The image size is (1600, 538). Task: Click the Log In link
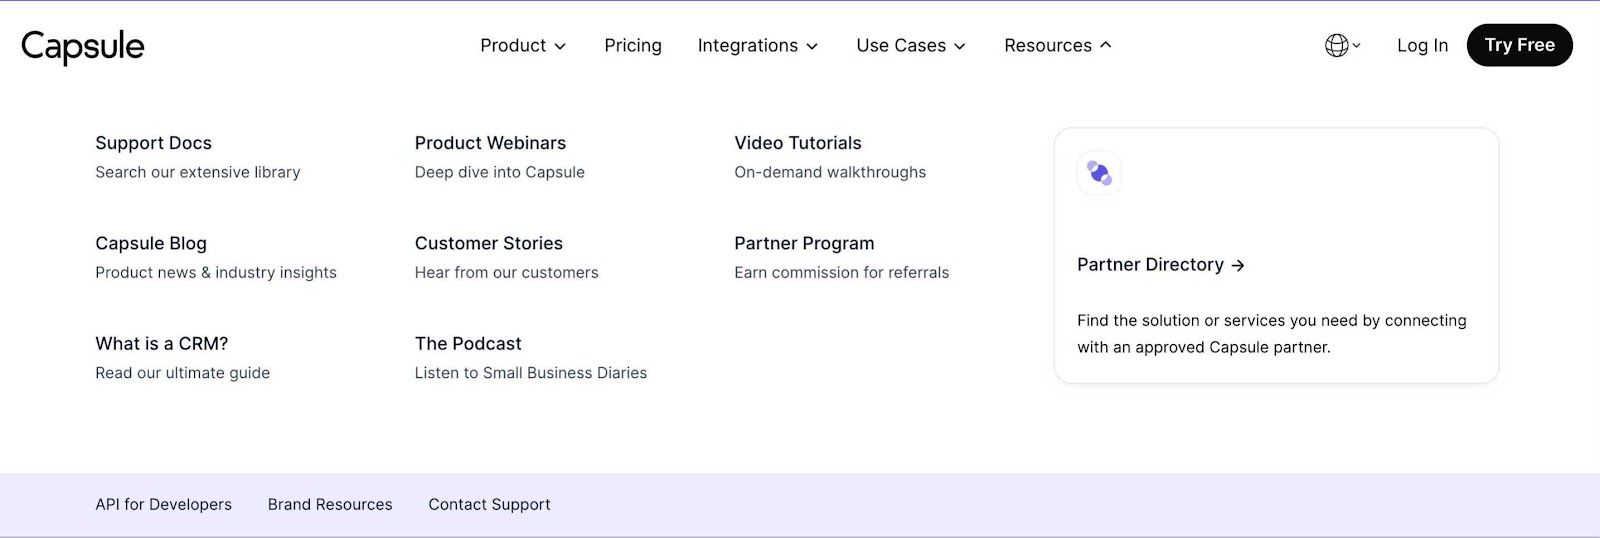pyautogui.click(x=1422, y=45)
